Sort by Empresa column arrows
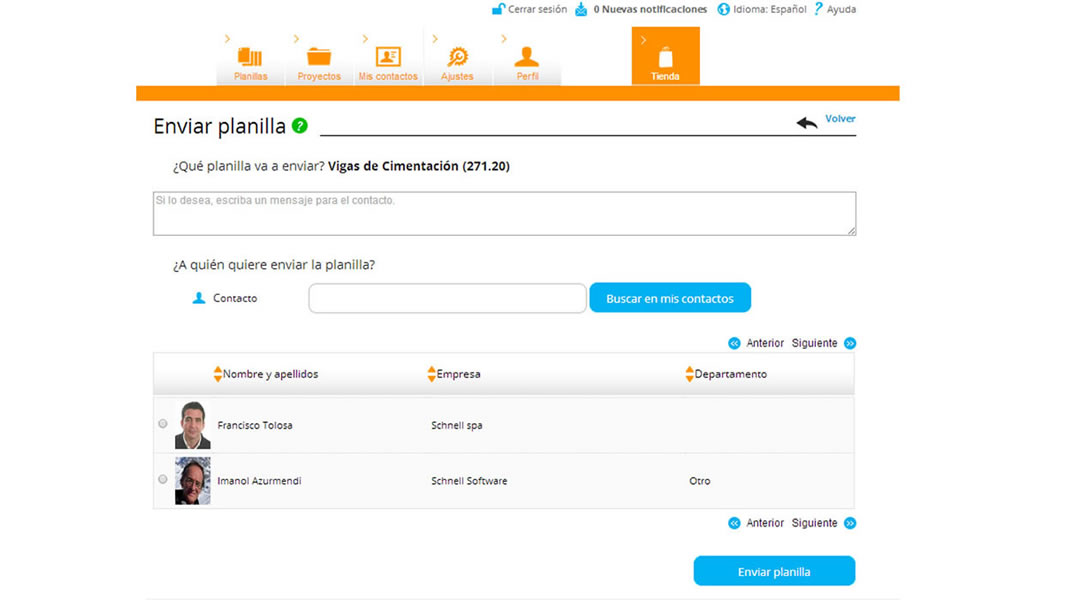This screenshot has height=600, width=1066. tap(431, 374)
